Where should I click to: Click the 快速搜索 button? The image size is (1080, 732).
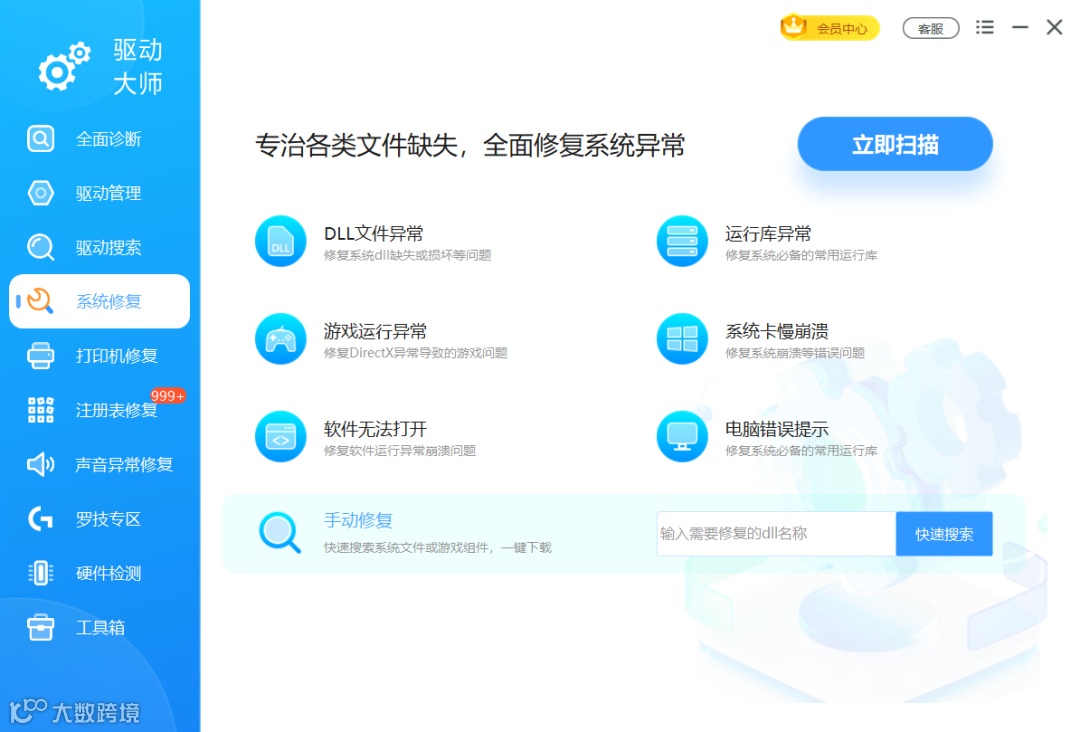point(944,534)
